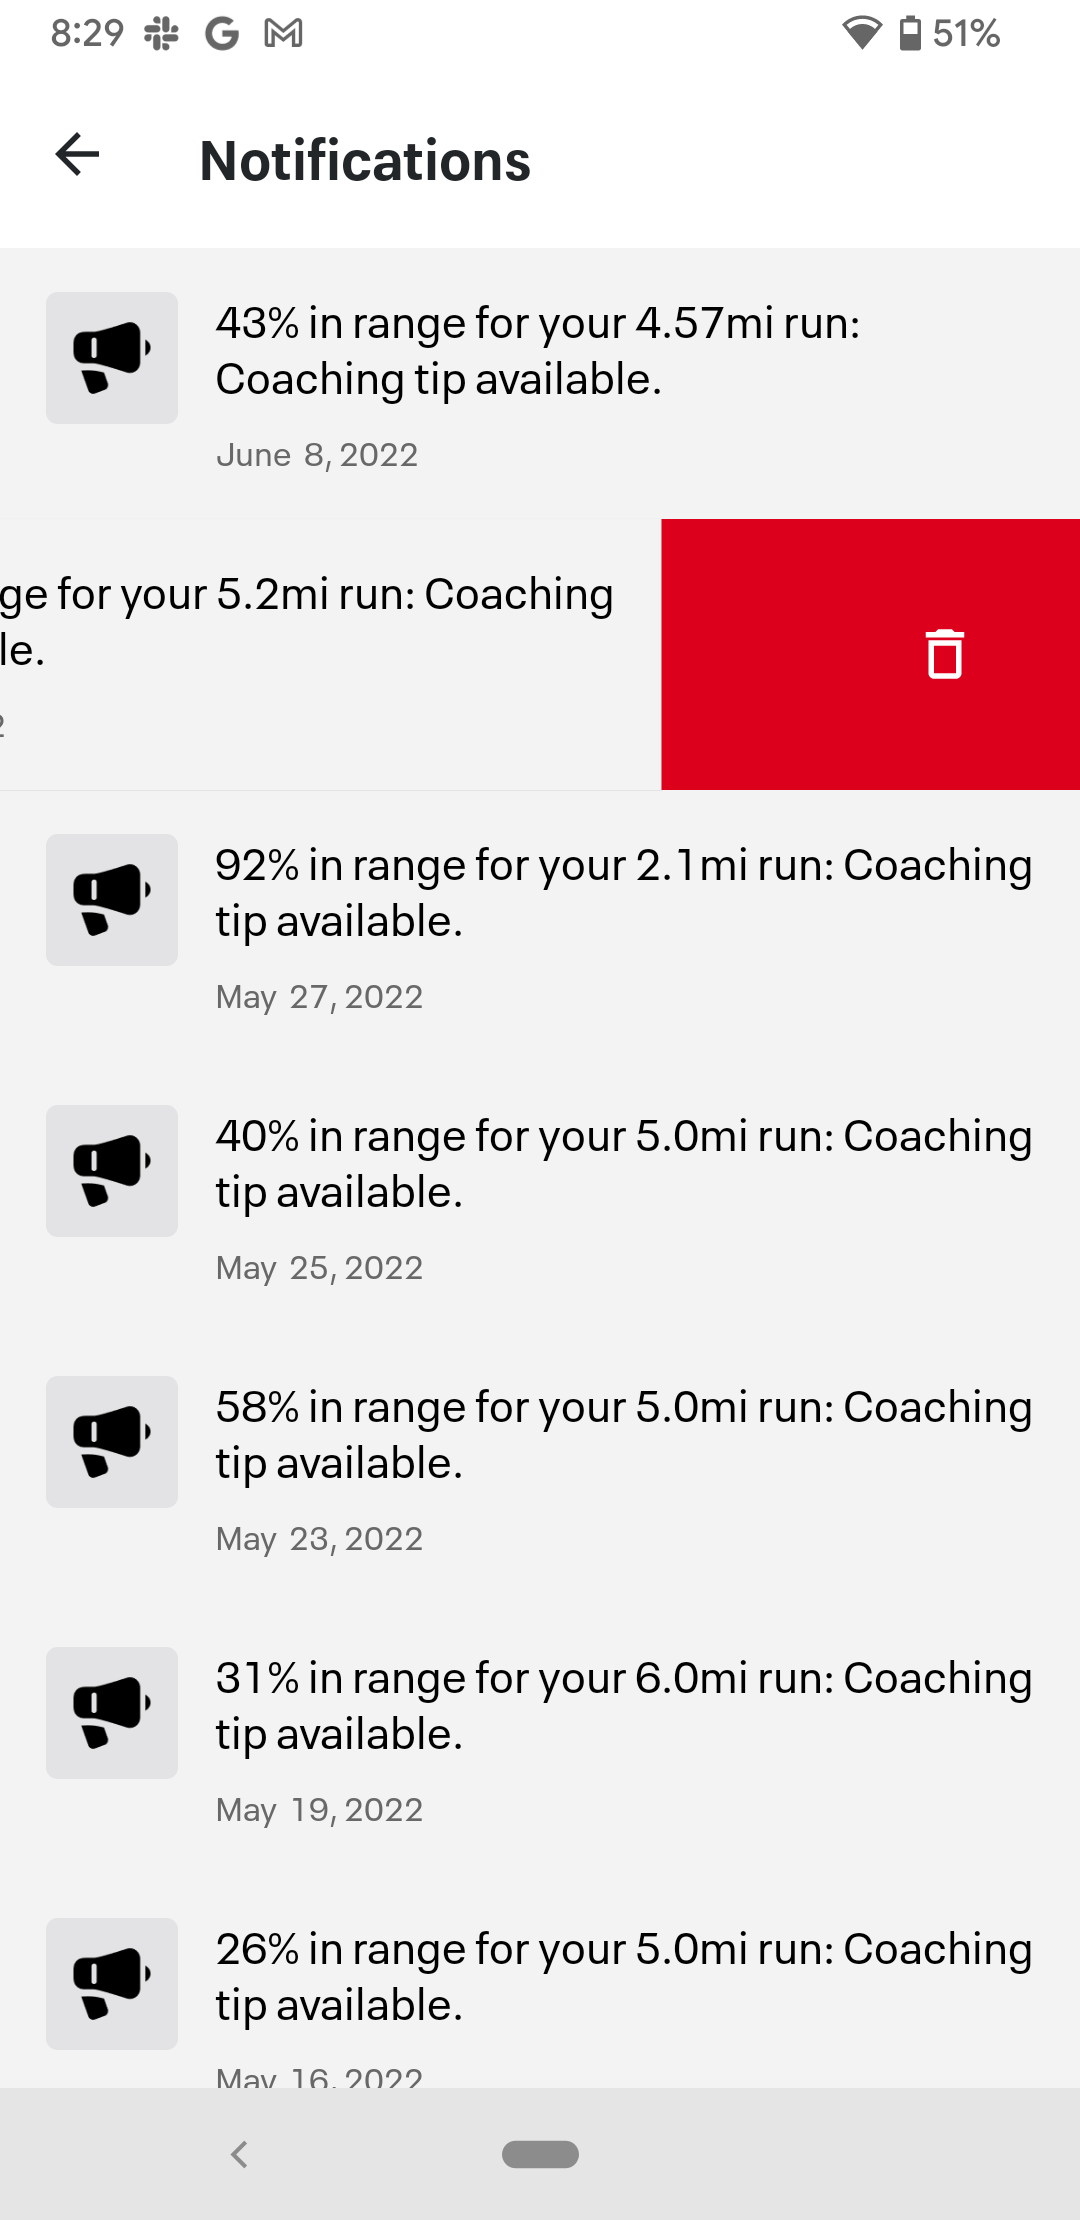Tap megaphone icon for 26% in range notification
The width and height of the screenshot is (1080, 2220).
tap(112, 1984)
